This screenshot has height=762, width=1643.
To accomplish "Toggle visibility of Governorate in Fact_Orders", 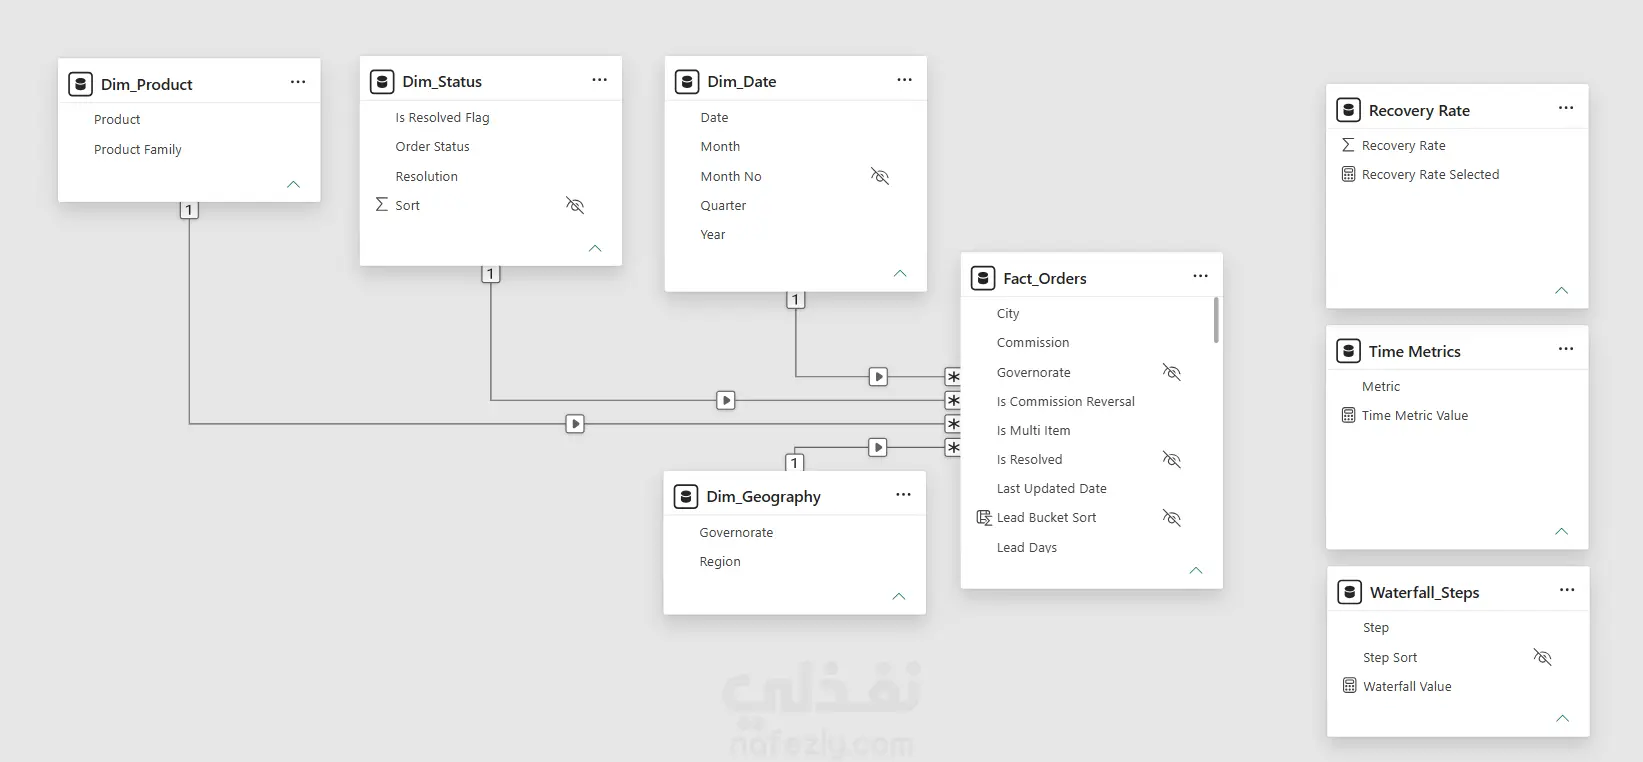I will (x=1172, y=372).
